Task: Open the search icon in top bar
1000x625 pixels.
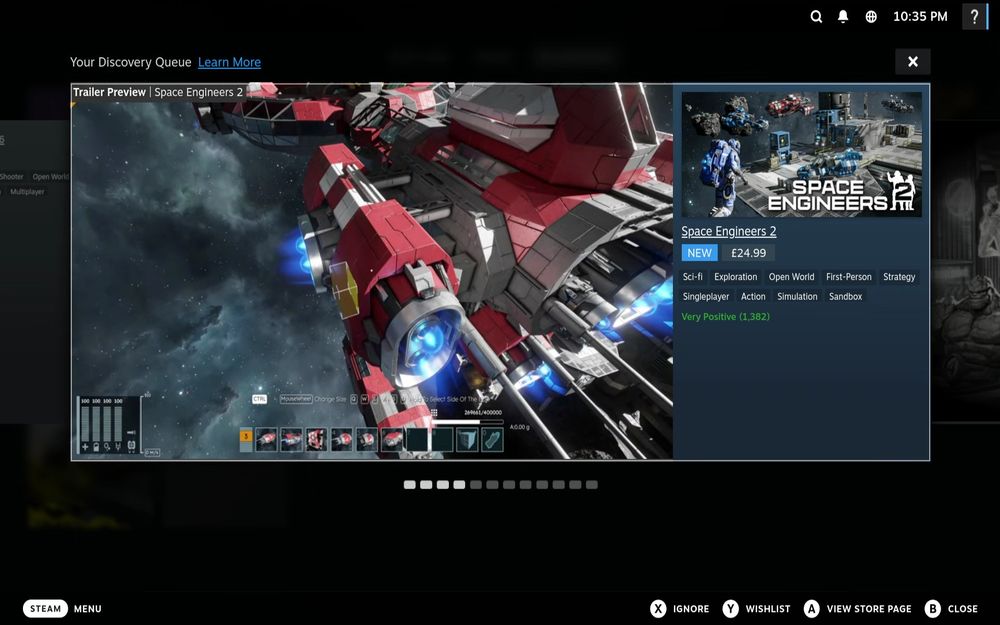Action: pyautogui.click(x=816, y=17)
